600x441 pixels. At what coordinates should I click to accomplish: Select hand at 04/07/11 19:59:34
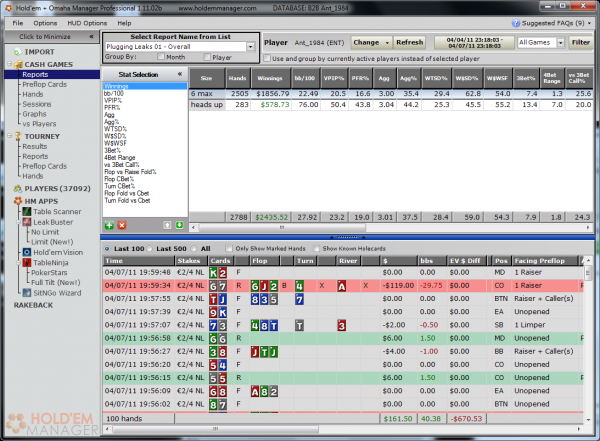(343, 286)
